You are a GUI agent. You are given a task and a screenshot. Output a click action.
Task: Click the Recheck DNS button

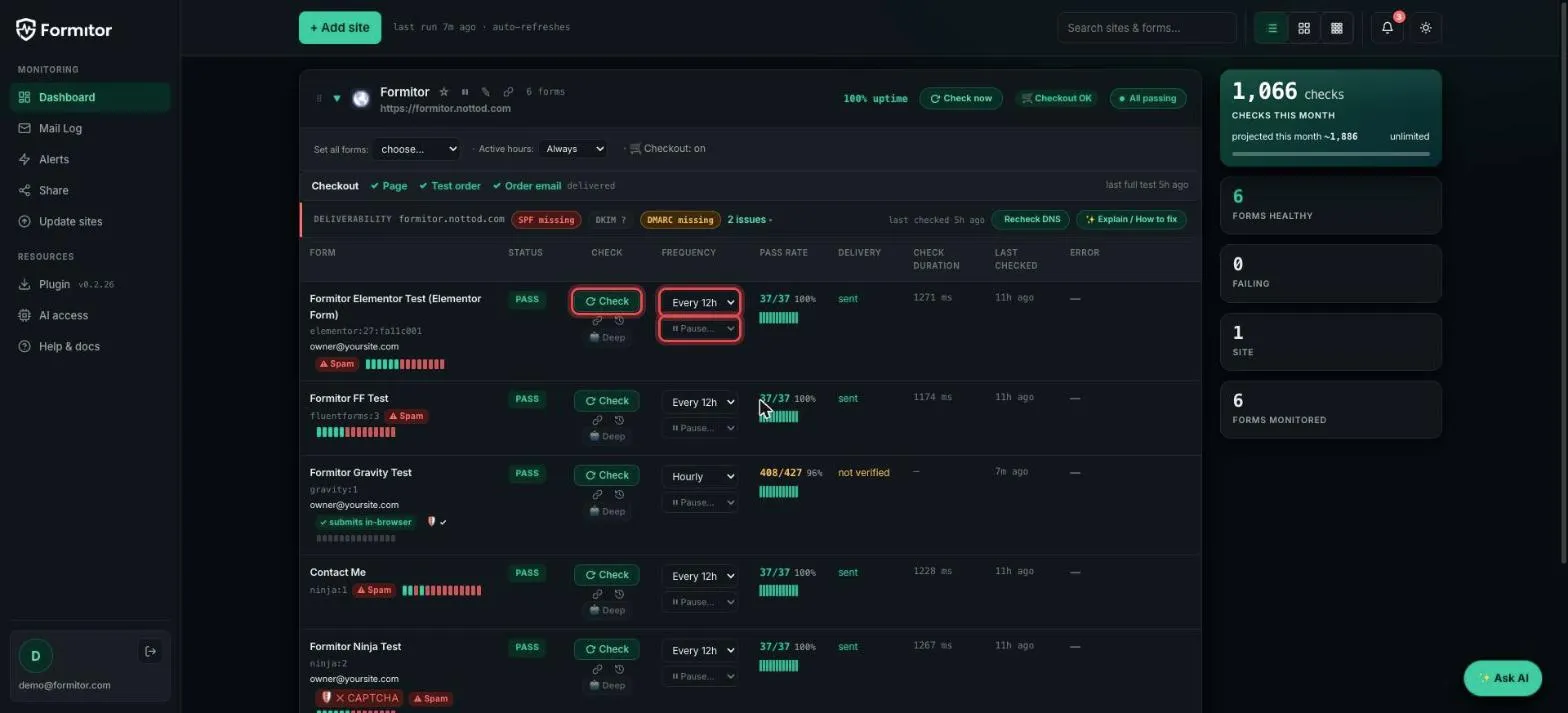(x=1031, y=219)
